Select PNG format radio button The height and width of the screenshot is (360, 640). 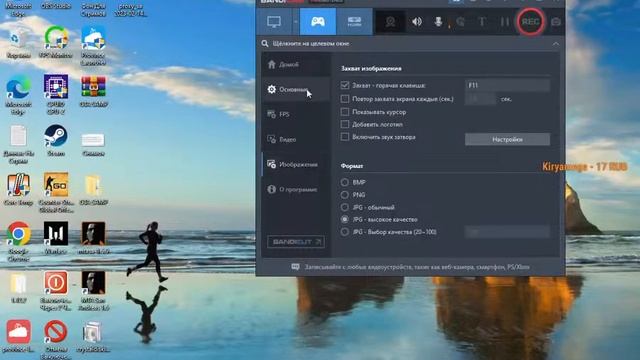tap(345, 195)
